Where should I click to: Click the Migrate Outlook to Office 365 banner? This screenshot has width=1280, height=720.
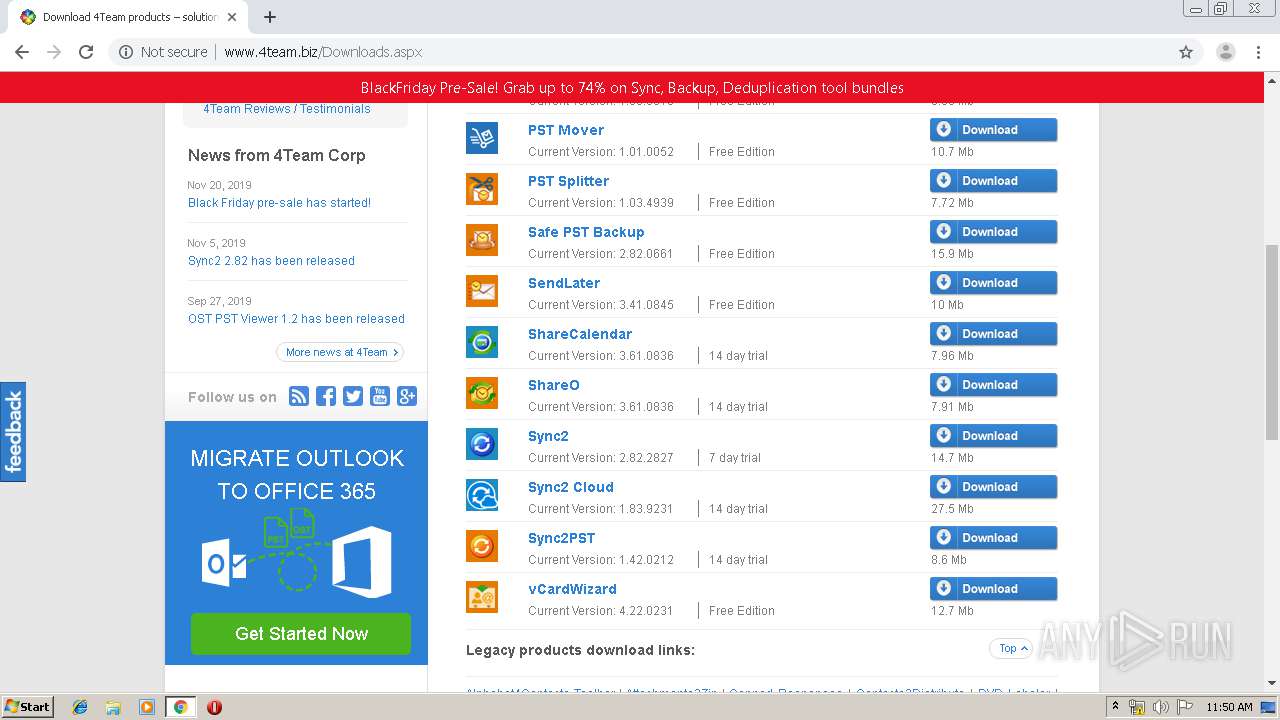tap(296, 543)
